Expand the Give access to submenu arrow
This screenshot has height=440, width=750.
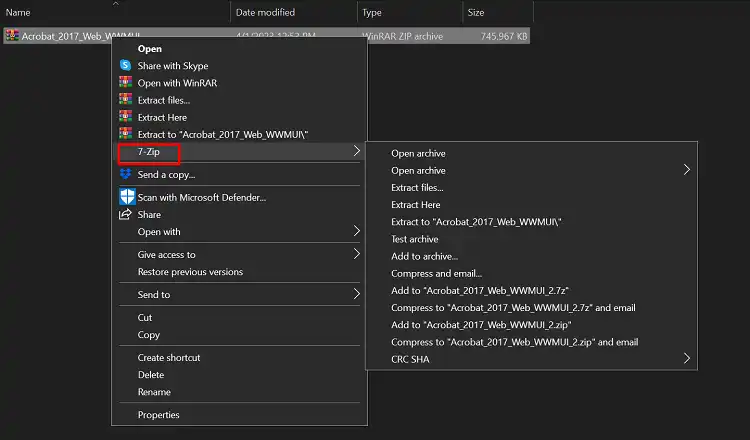pyautogui.click(x=356, y=254)
